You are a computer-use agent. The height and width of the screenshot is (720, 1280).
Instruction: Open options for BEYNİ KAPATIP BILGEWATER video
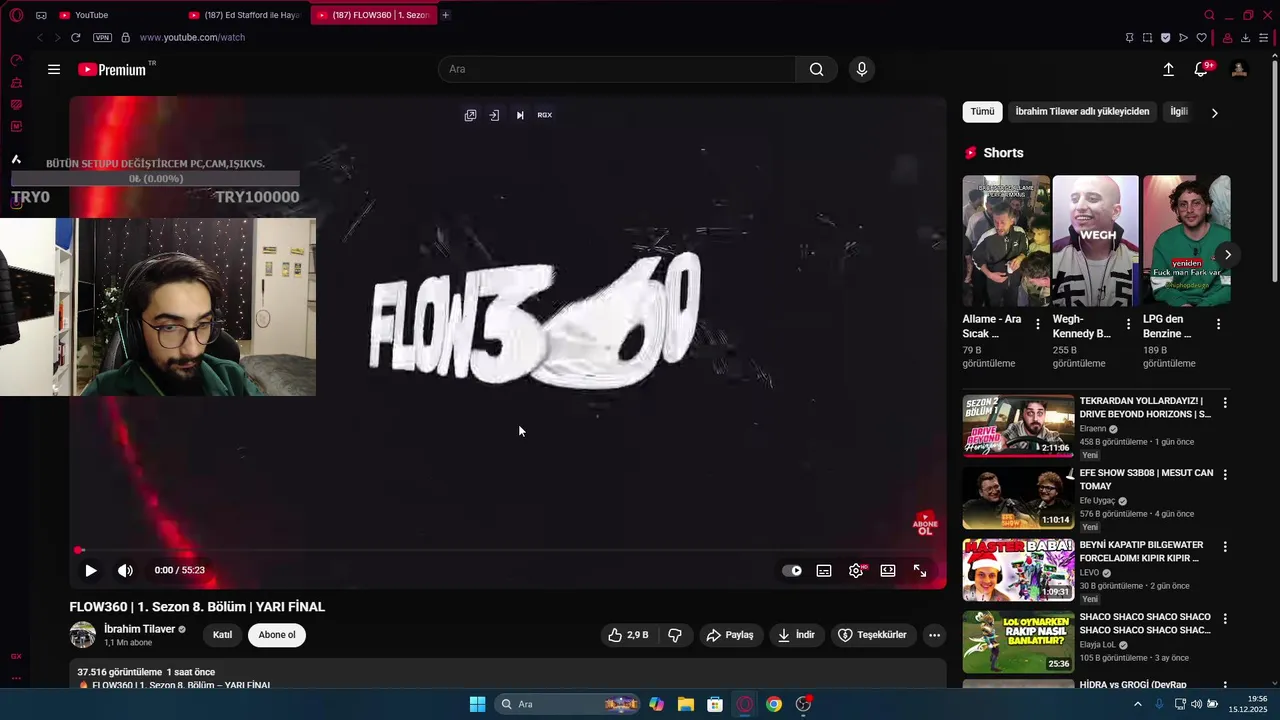pyautogui.click(x=1225, y=547)
